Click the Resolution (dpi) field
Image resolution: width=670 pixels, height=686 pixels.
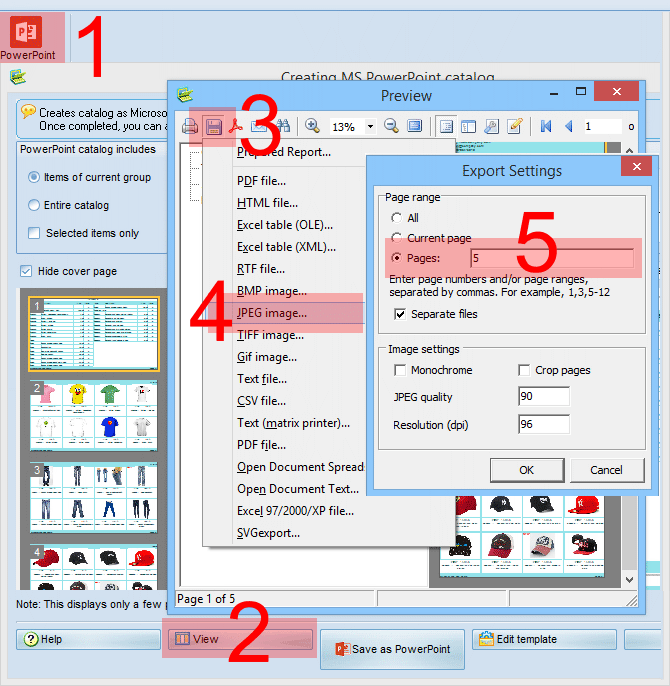(x=544, y=424)
